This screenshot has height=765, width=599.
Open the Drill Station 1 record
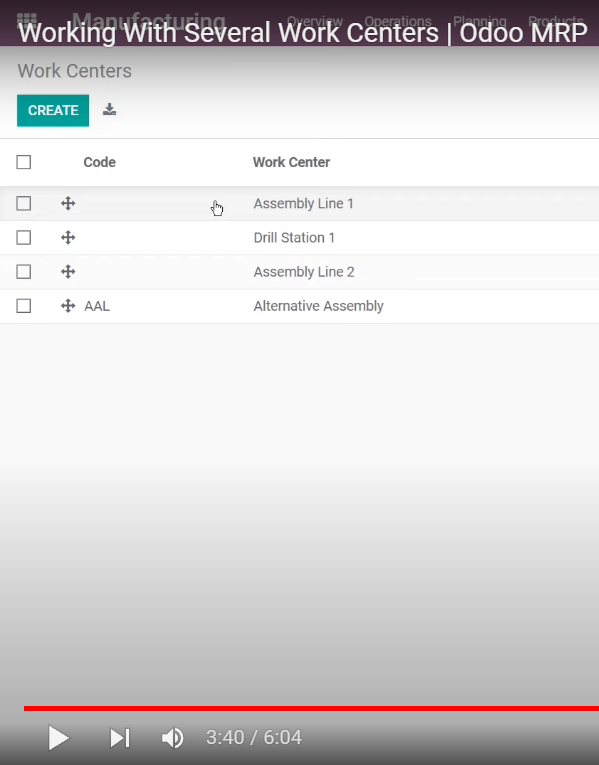click(x=294, y=238)
